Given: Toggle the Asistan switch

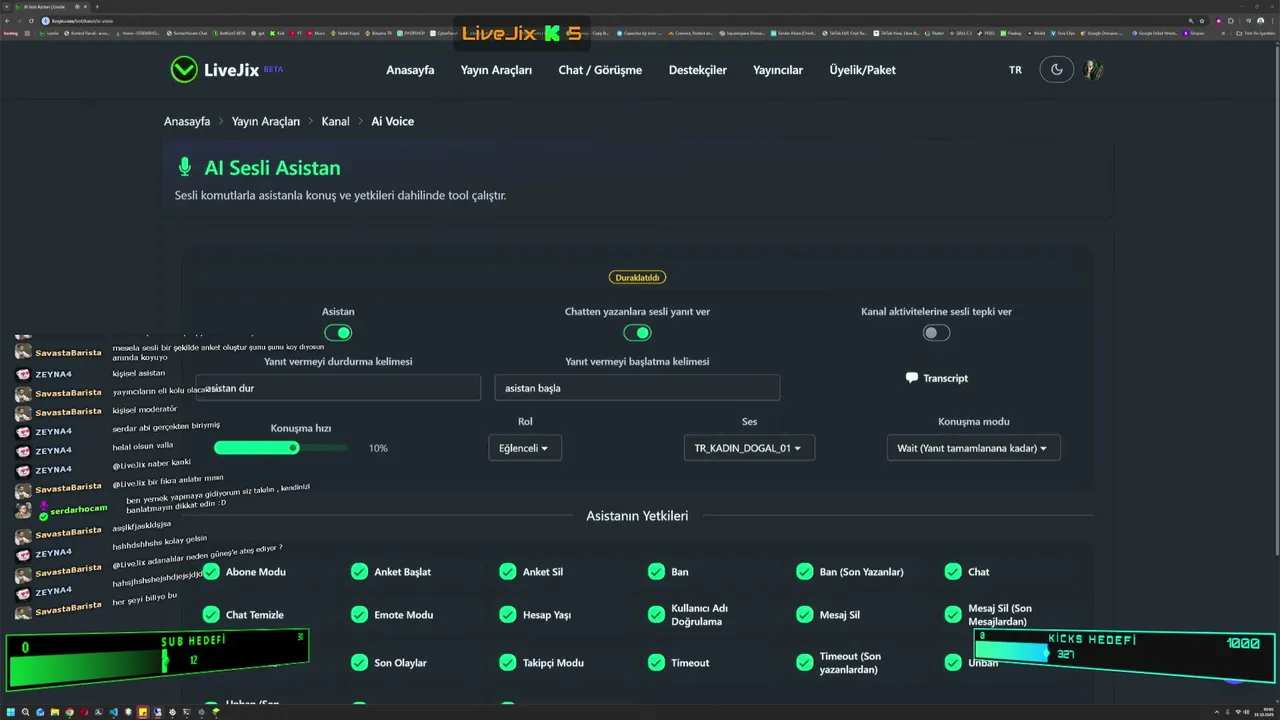Looking at the screenshot, I should click(x=338, y=333).
